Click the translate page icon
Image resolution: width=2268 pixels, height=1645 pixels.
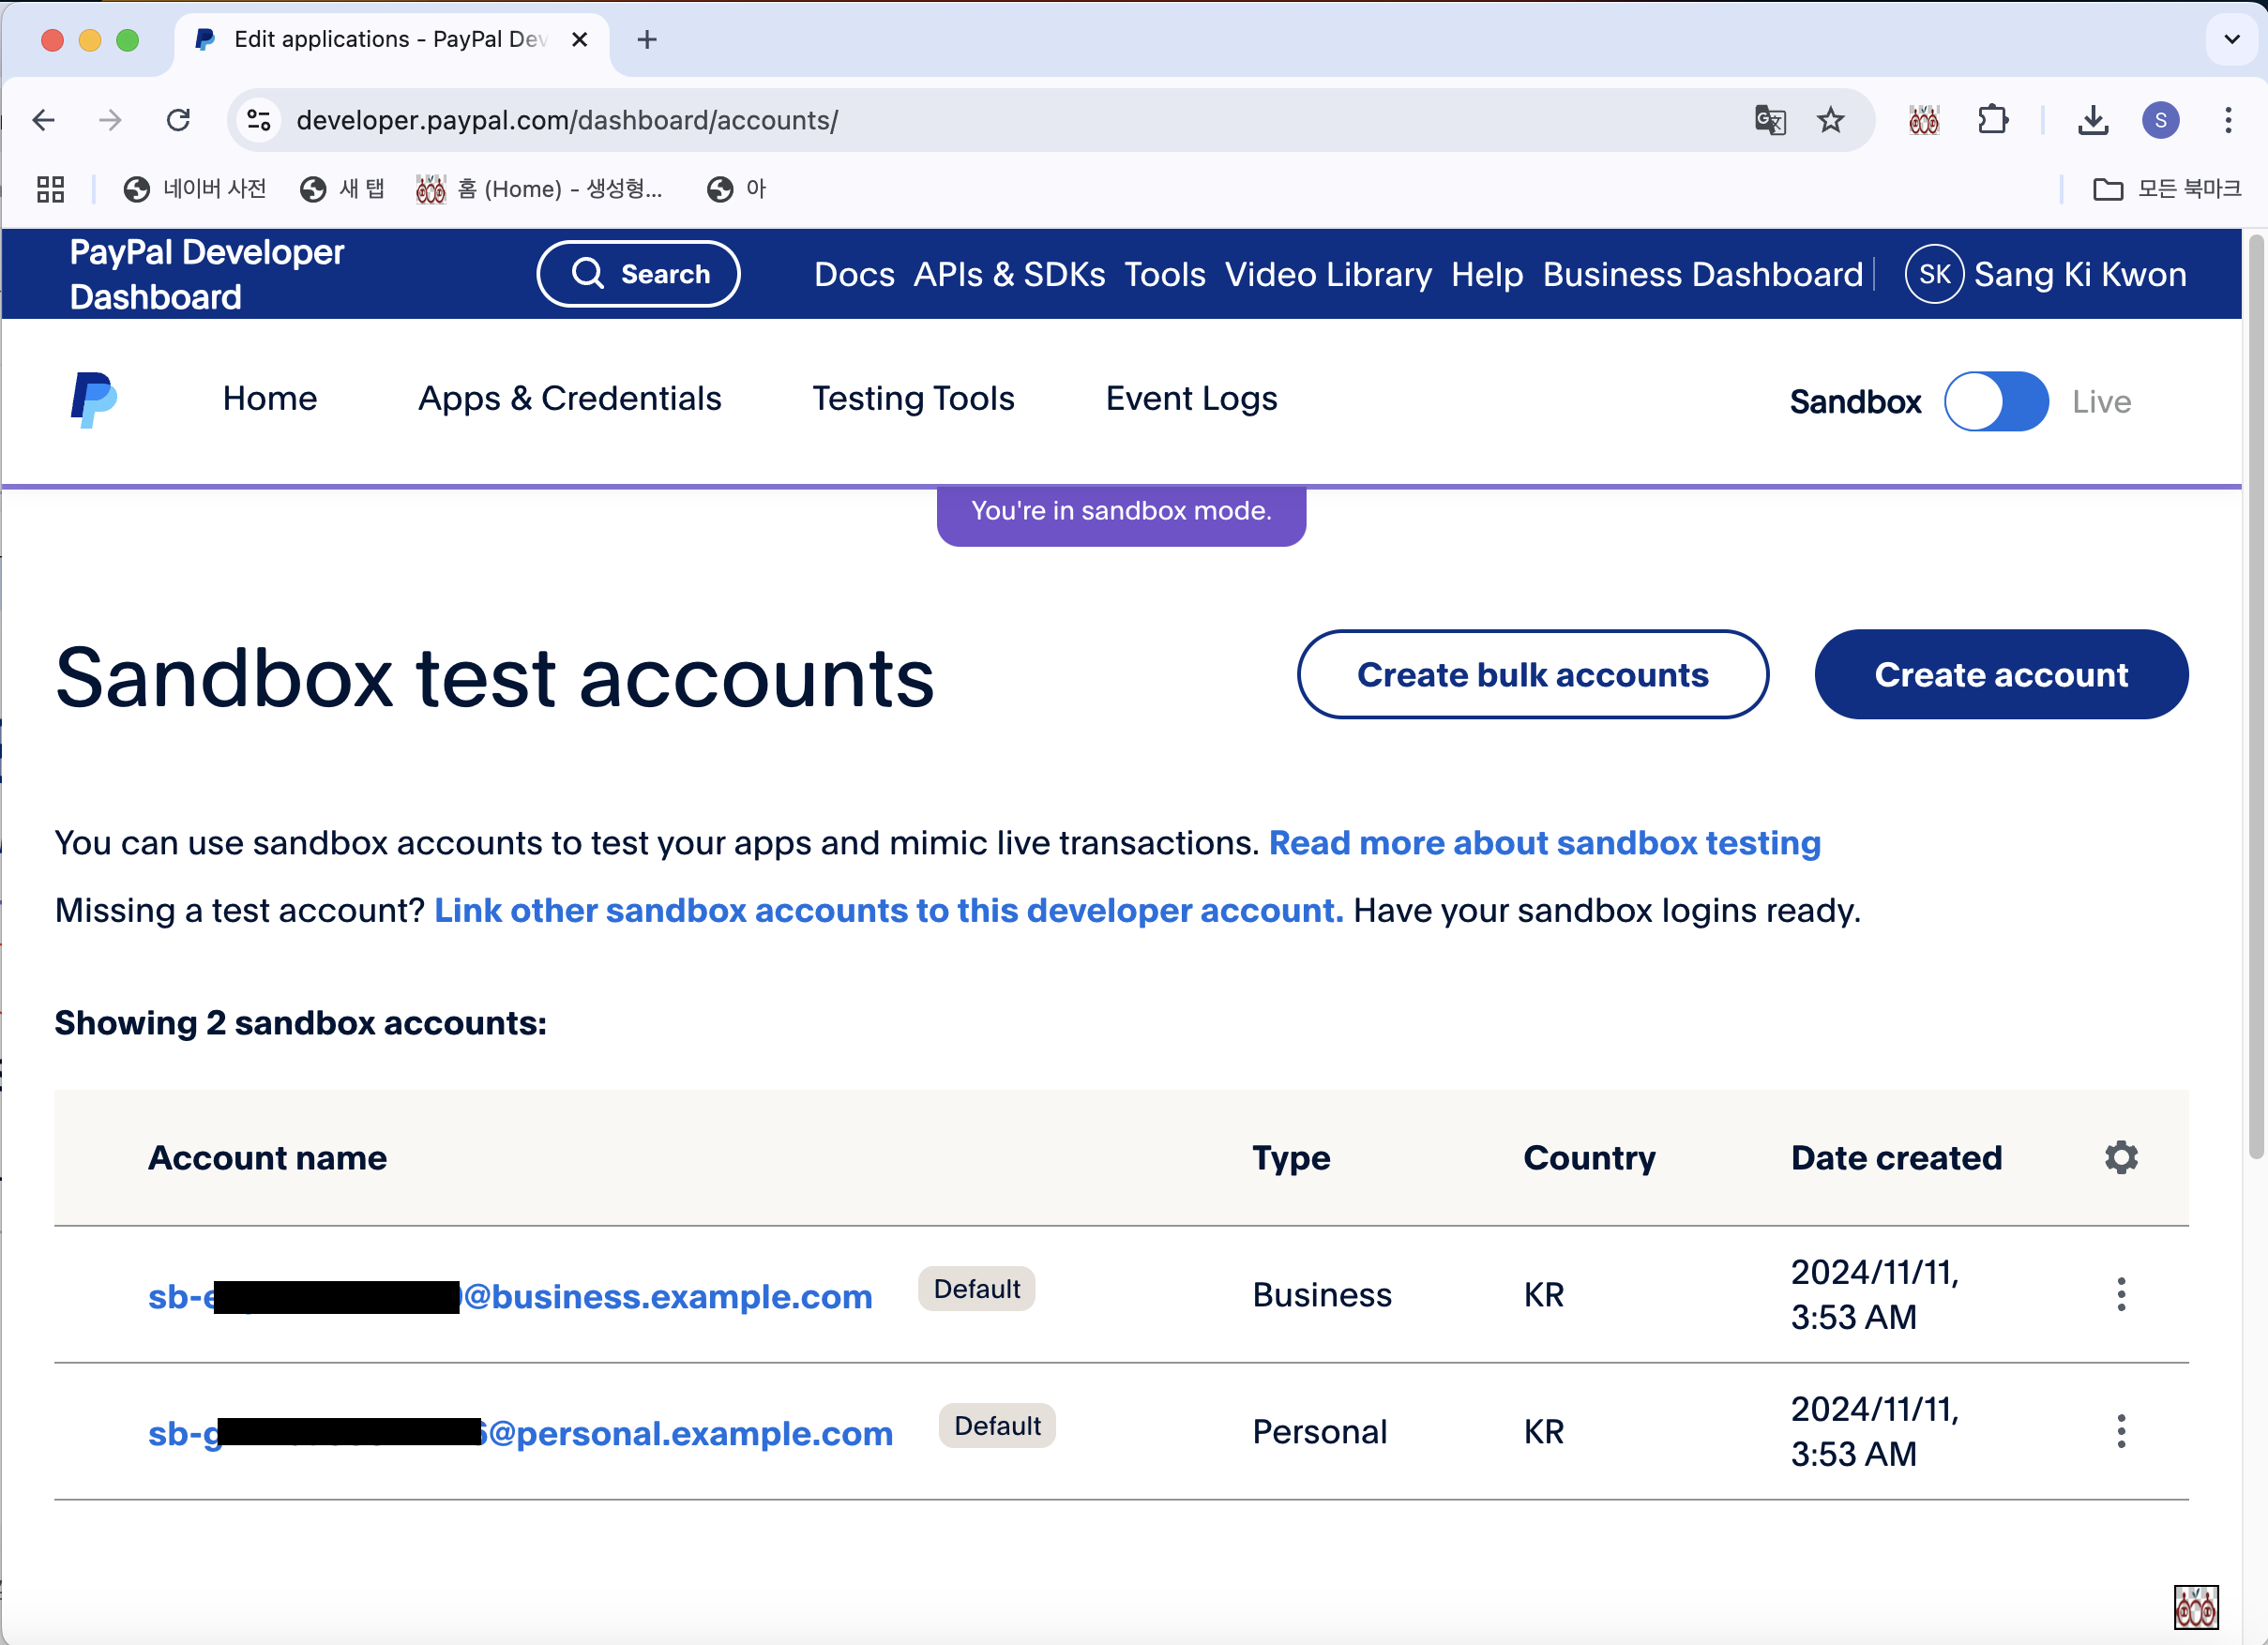coord(1770,120)
